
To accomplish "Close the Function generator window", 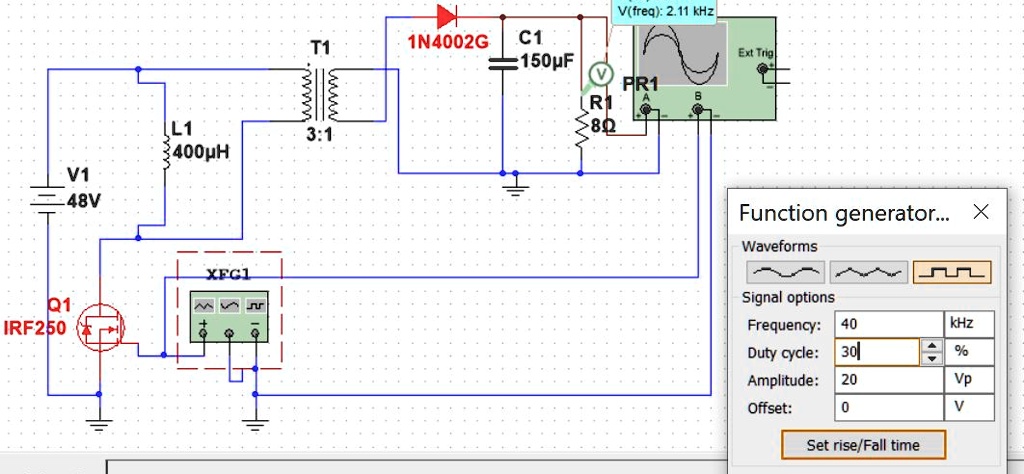I will coord(981,212).
